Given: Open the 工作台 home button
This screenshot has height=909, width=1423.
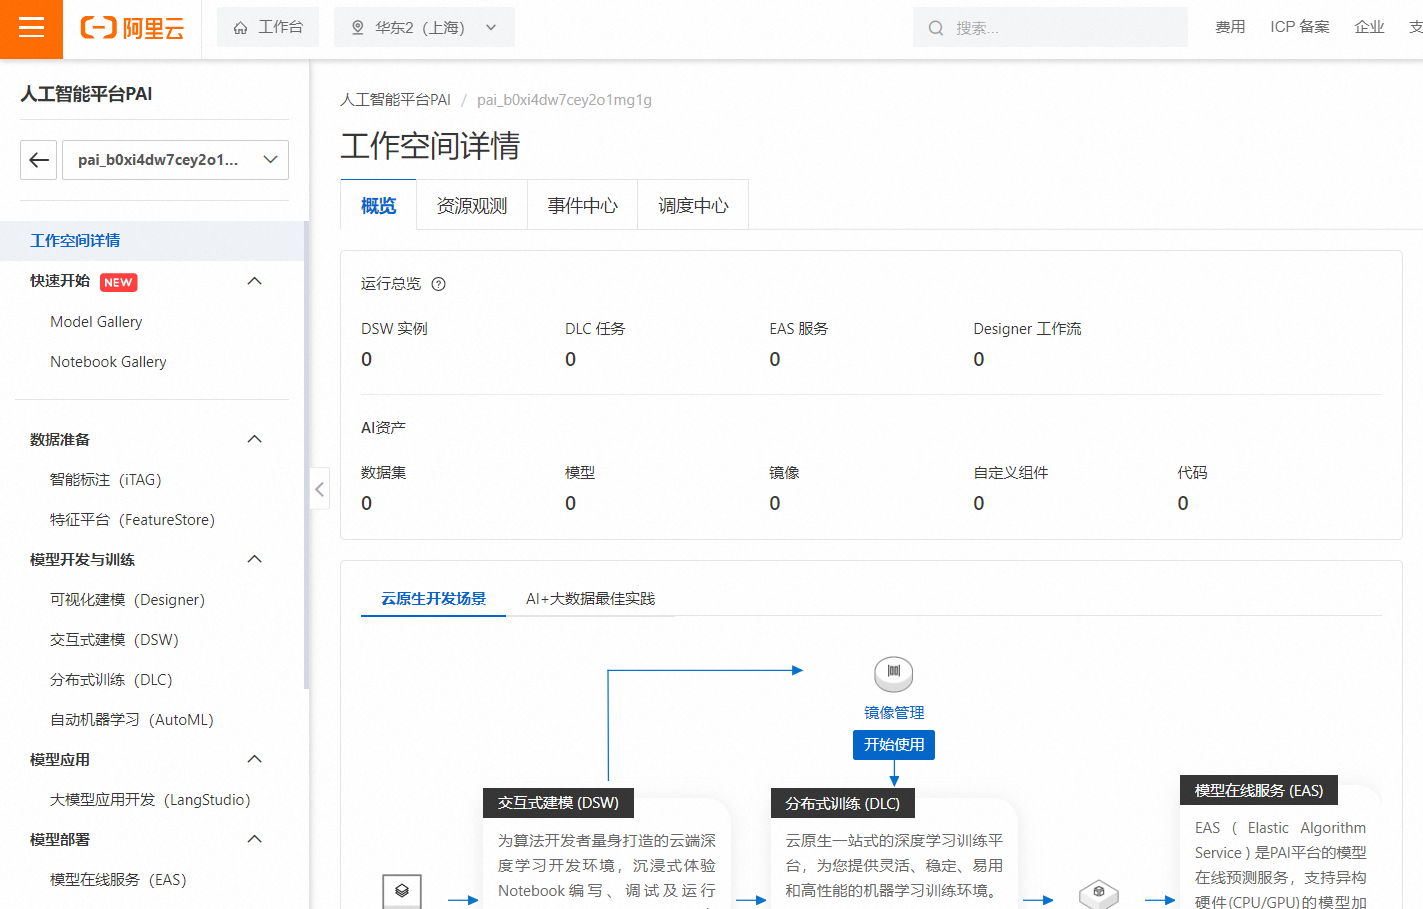Looking at the screenshot, I should pos(268,27).
